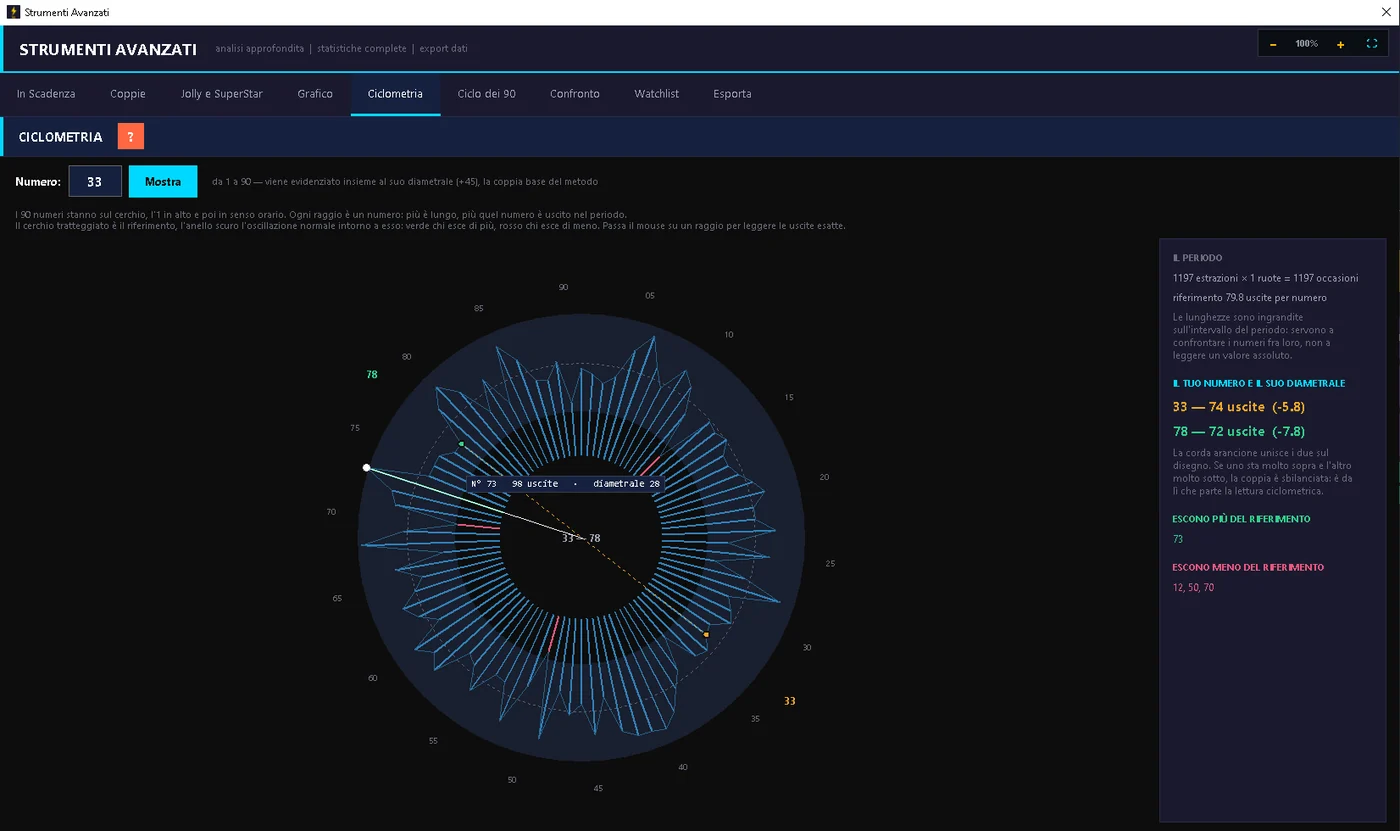
Task: Click the Mostra button
Action: [x=163, y=182]
